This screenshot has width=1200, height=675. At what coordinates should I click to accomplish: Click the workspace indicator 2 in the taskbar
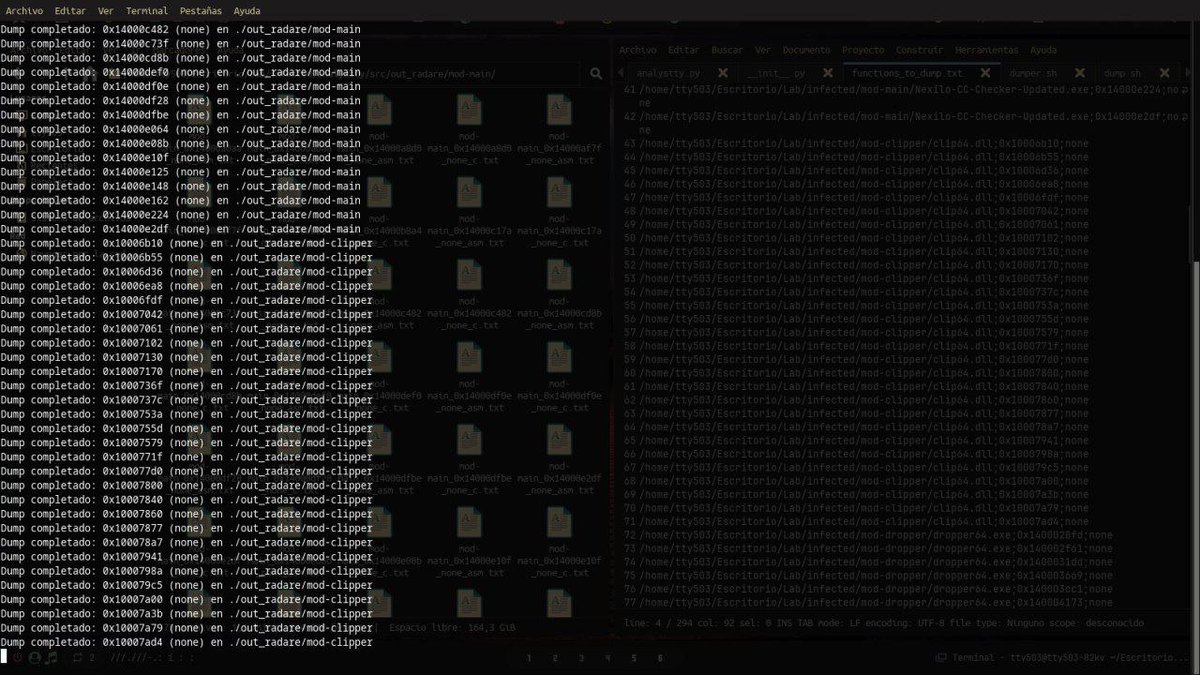click(92, 658)
